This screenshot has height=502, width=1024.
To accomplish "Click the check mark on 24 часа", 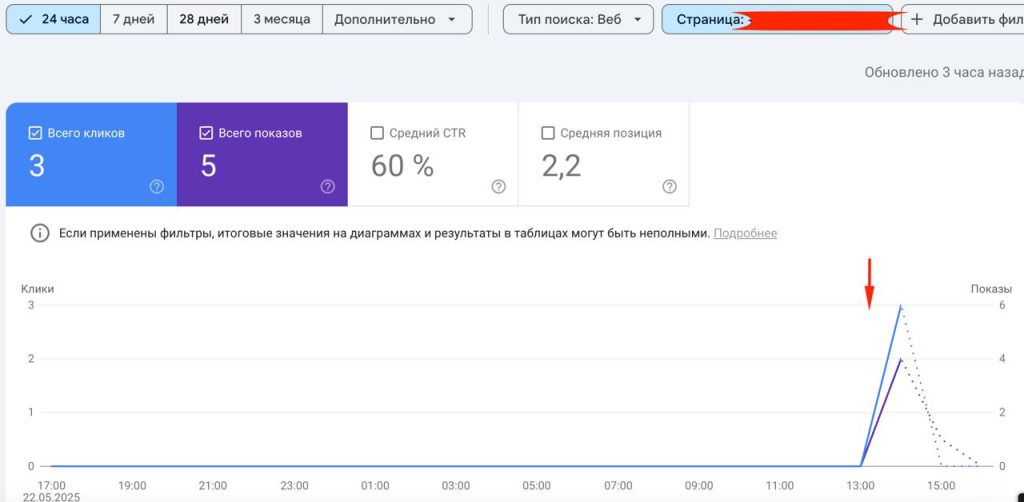I will click(26, 20).
